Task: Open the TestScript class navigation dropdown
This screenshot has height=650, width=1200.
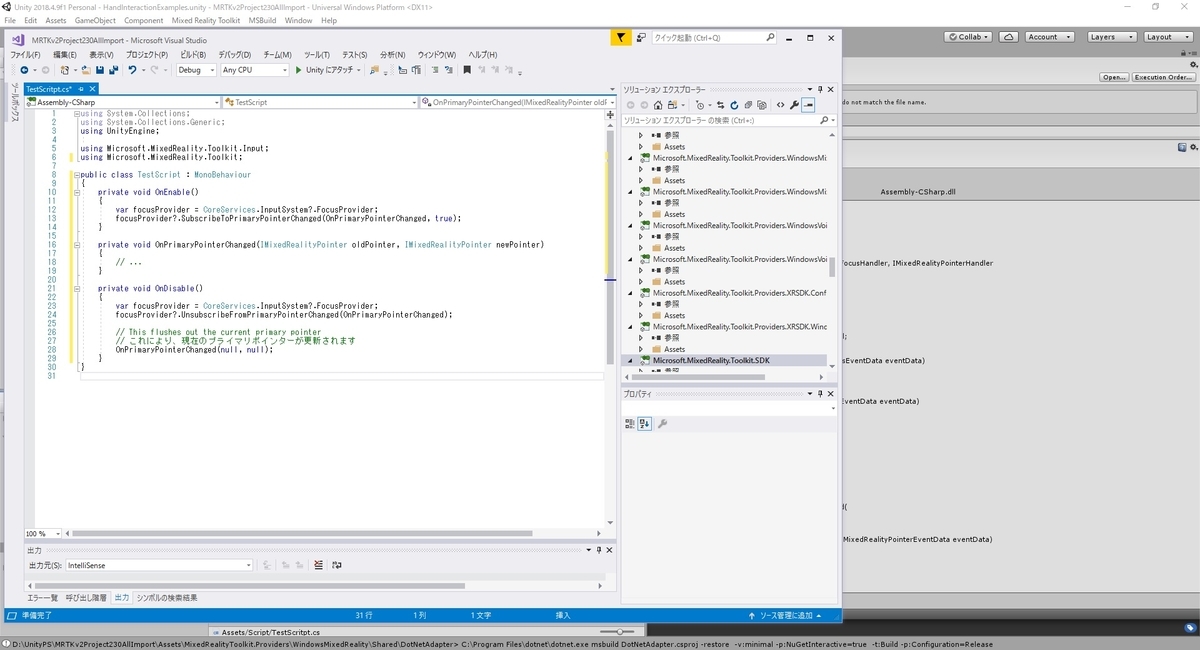Action: (320, 102)
